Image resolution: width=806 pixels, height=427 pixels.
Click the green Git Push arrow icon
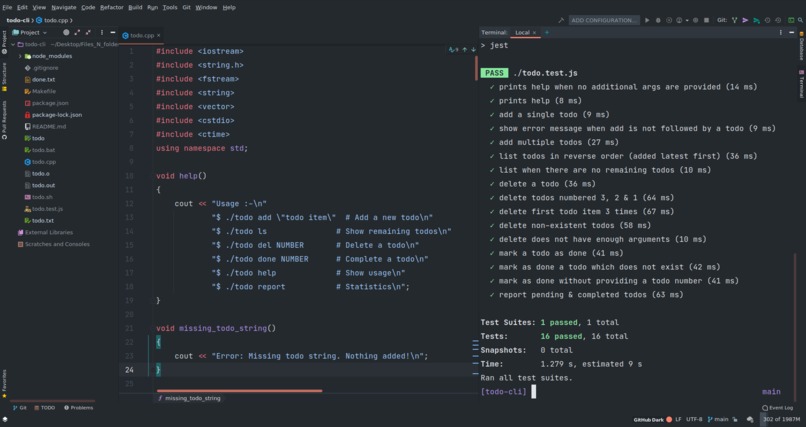point(756,21)
